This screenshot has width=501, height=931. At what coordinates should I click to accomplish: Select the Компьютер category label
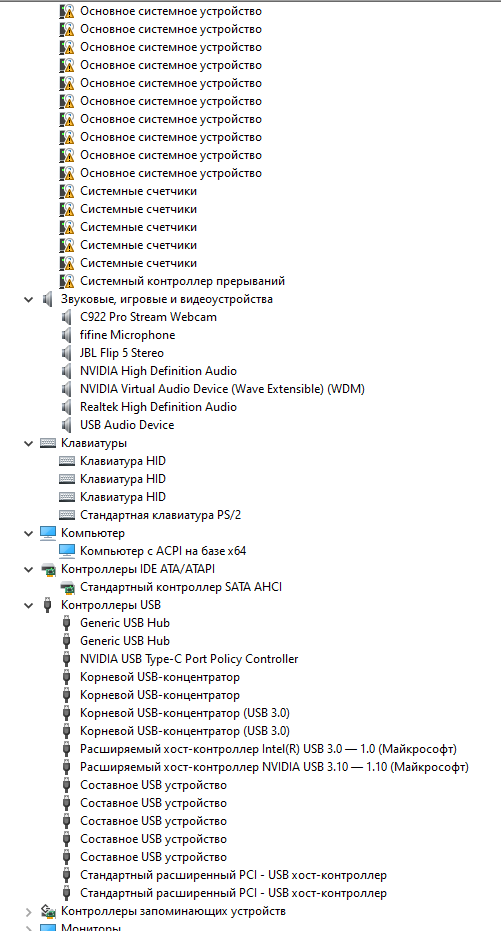[93, 533]
